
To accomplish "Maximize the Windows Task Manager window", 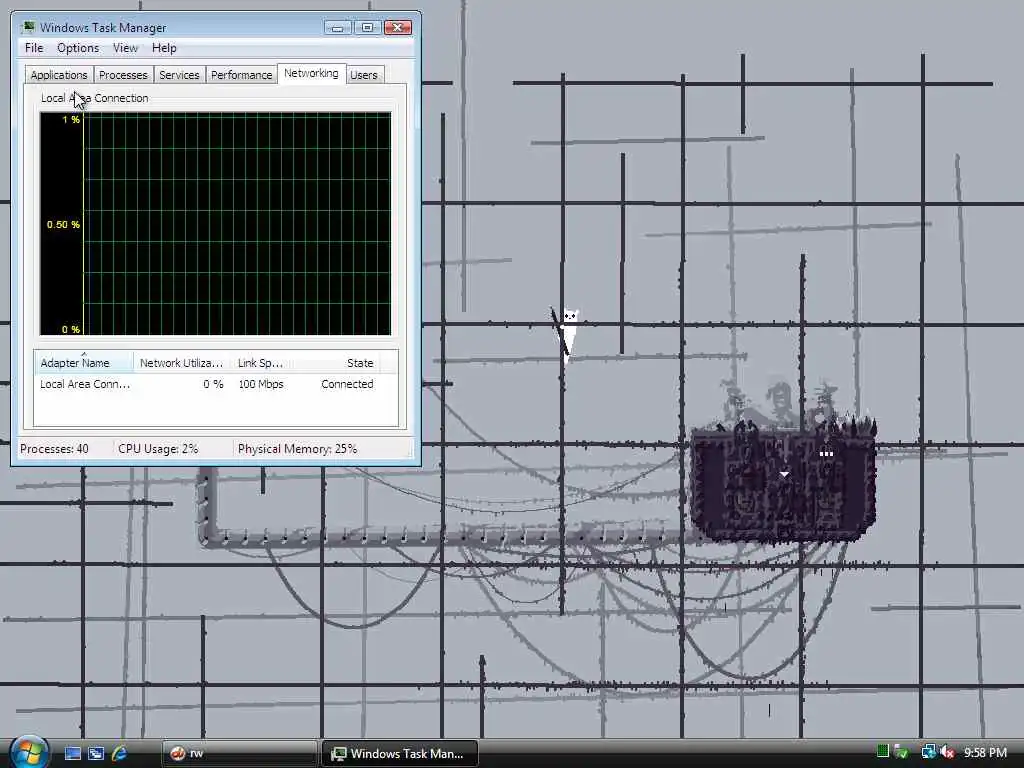I will pyautogui.click(x=367, y=27).
